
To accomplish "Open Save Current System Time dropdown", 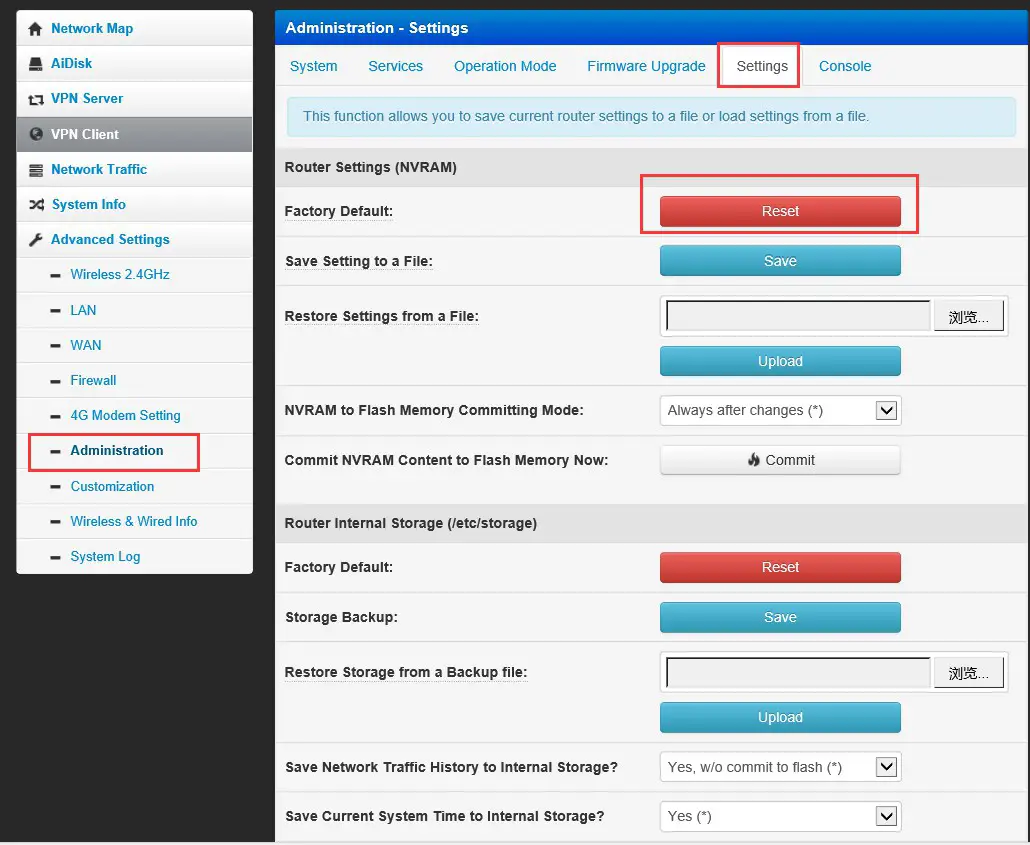I will click(780, 816).
